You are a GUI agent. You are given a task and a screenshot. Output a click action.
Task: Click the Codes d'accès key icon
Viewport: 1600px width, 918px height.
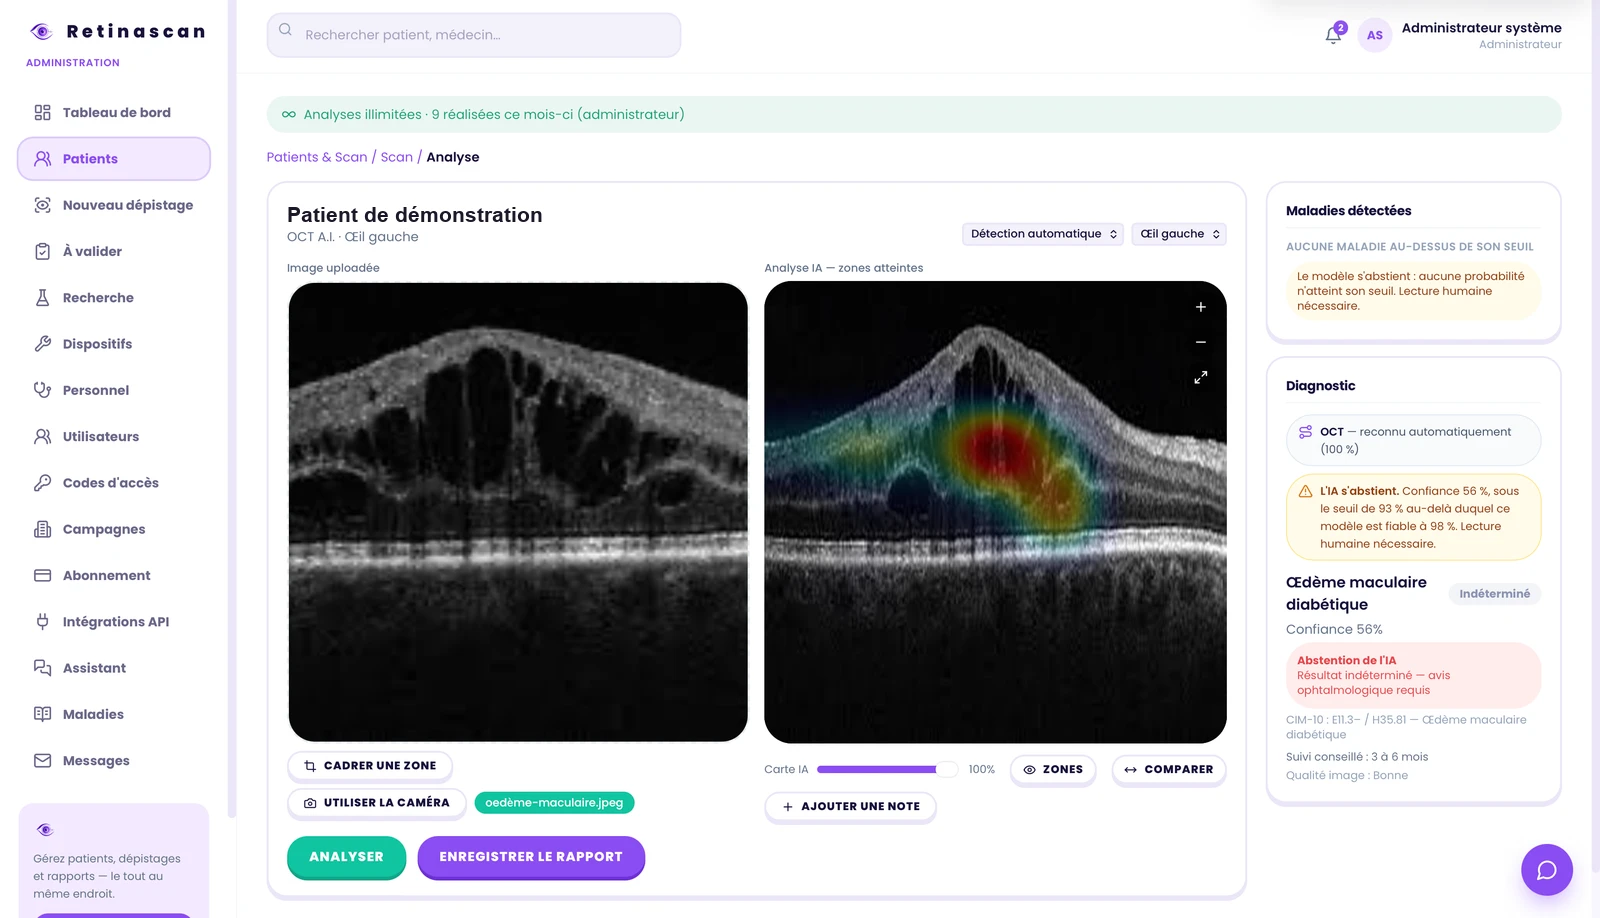coord(42,483)
